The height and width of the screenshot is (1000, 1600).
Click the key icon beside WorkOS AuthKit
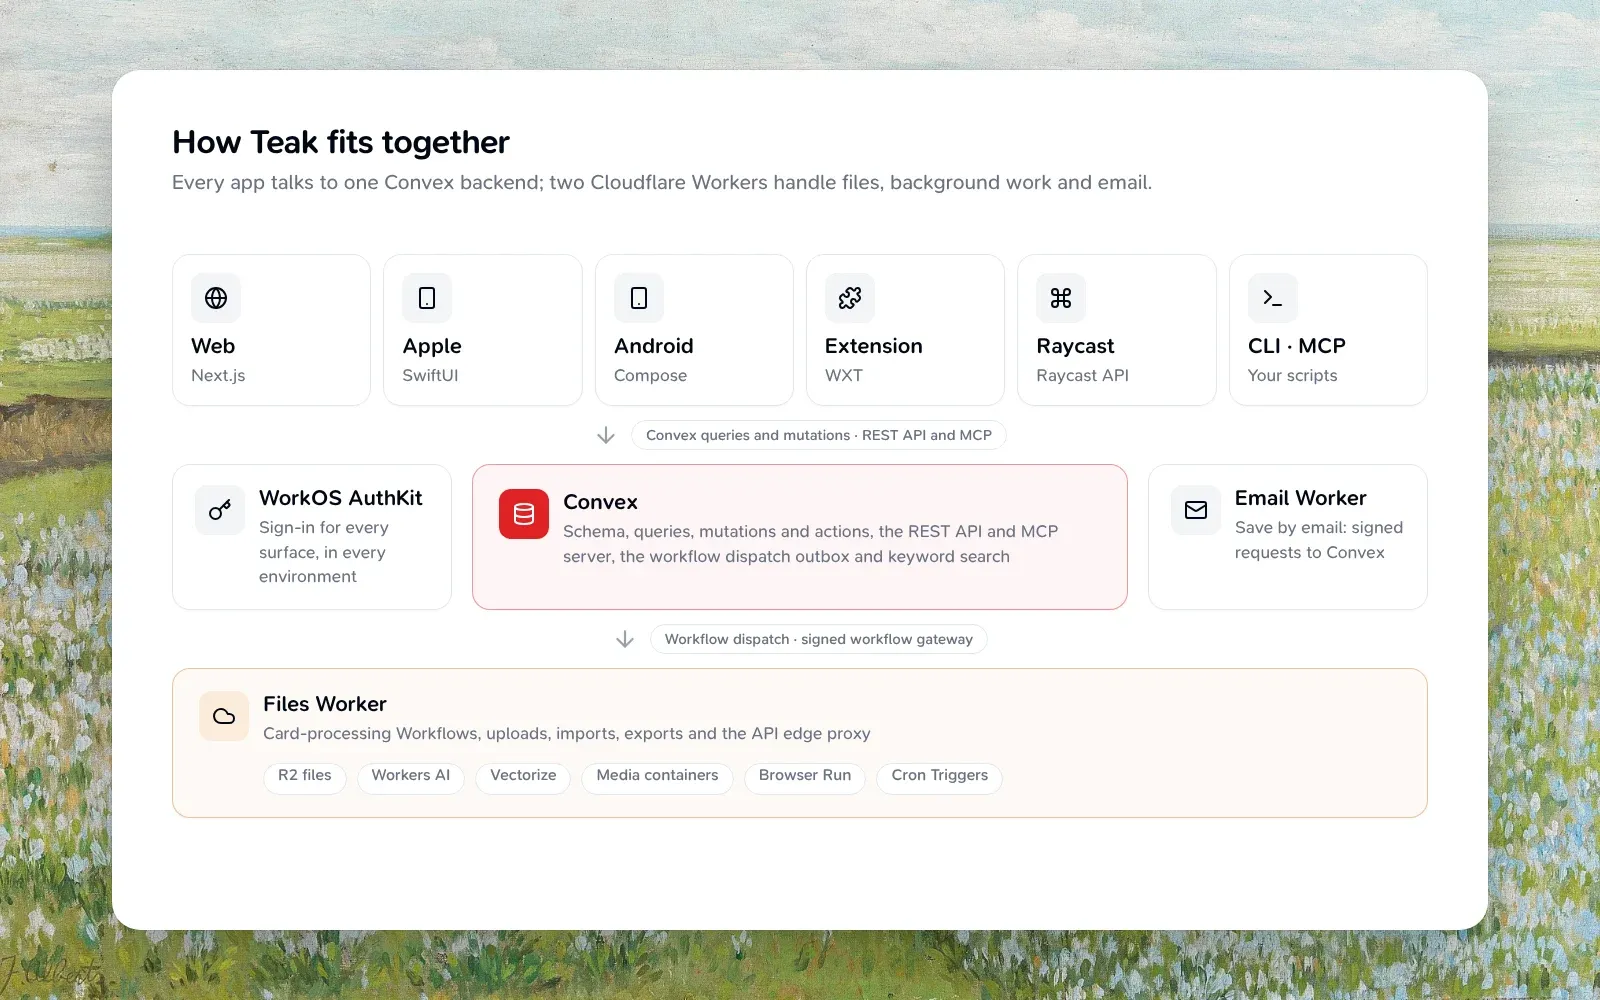[220, 511]
